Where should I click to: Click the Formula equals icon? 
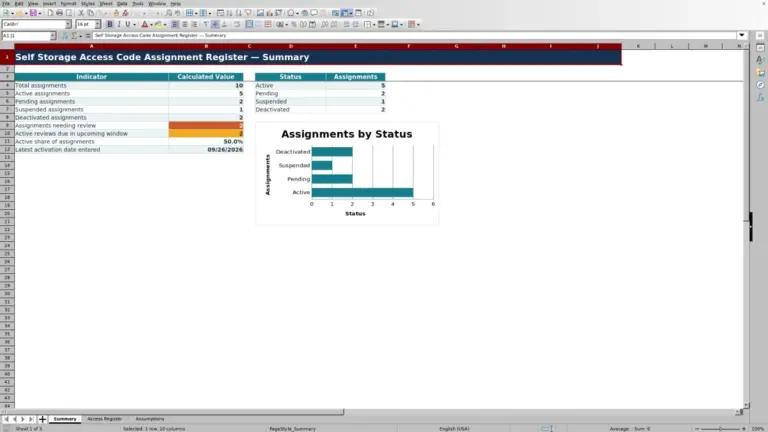88,36
